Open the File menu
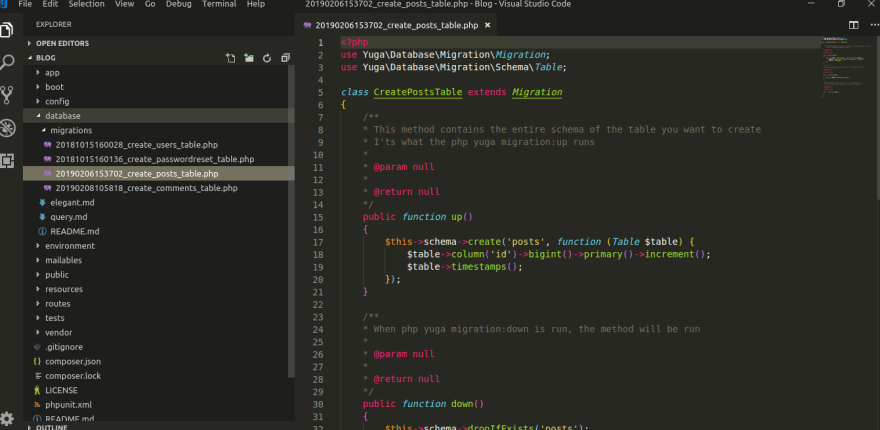This screenshot has height=430, width=880. pyautogui.click(x=25, y=4)
